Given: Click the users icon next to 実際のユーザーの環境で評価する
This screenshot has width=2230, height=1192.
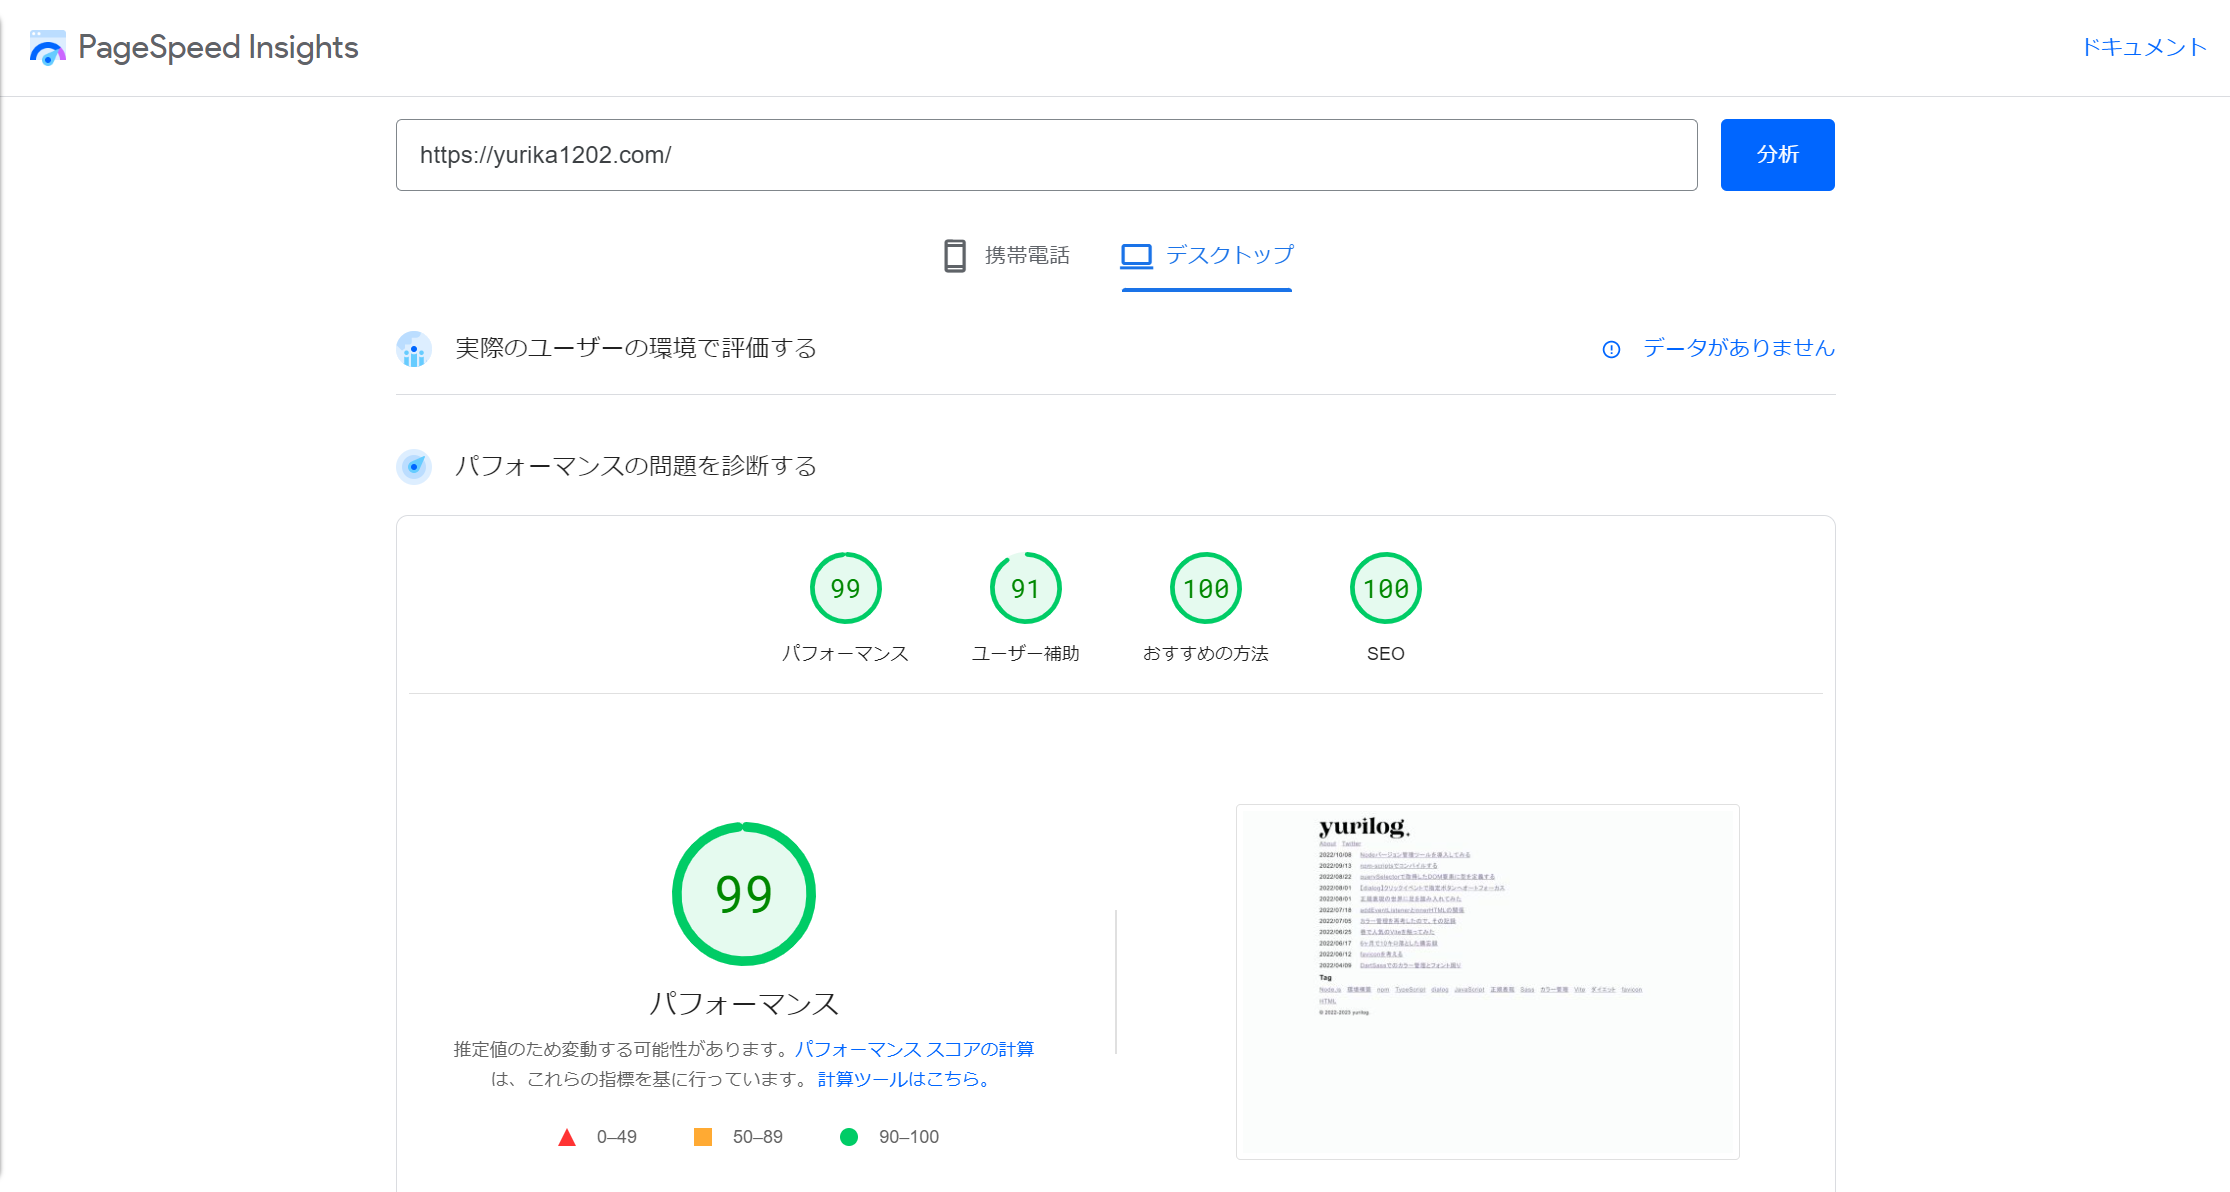Looking at the screenshot, I should click(x=414, y=349).
